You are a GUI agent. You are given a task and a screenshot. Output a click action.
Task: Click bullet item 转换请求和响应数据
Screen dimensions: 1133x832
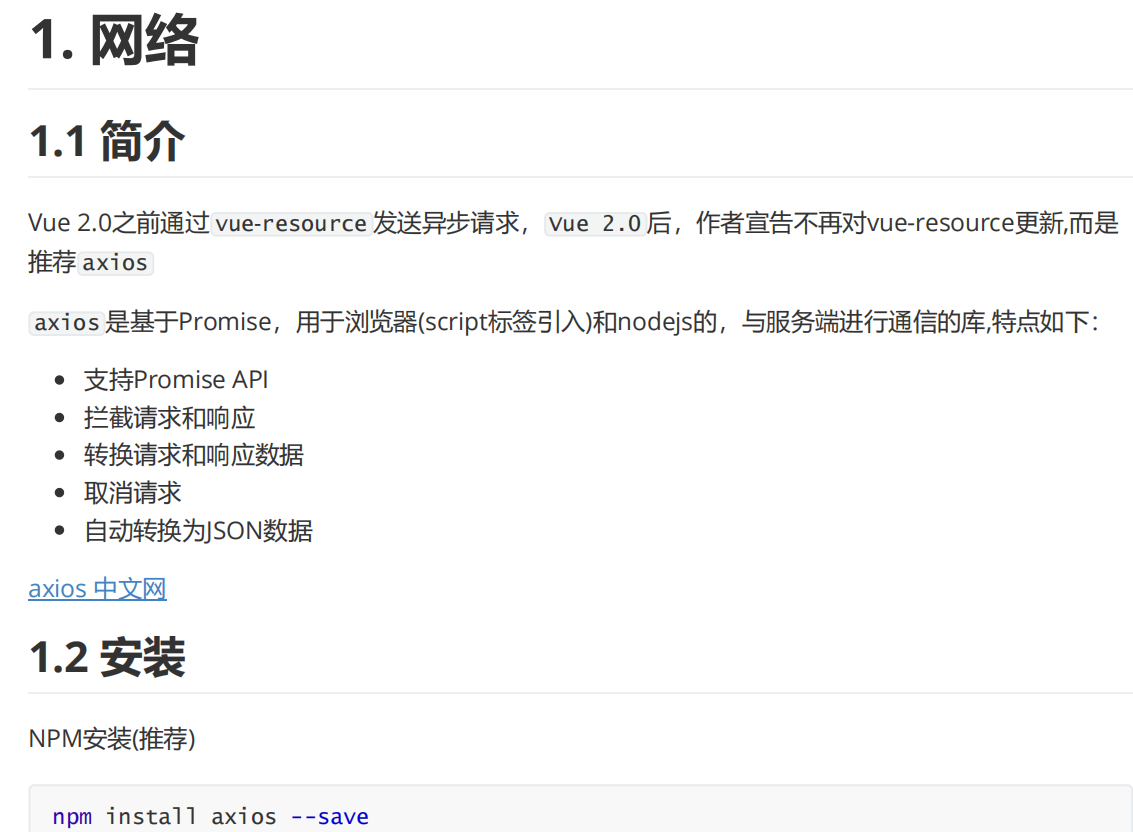click(x=194, y=455)
